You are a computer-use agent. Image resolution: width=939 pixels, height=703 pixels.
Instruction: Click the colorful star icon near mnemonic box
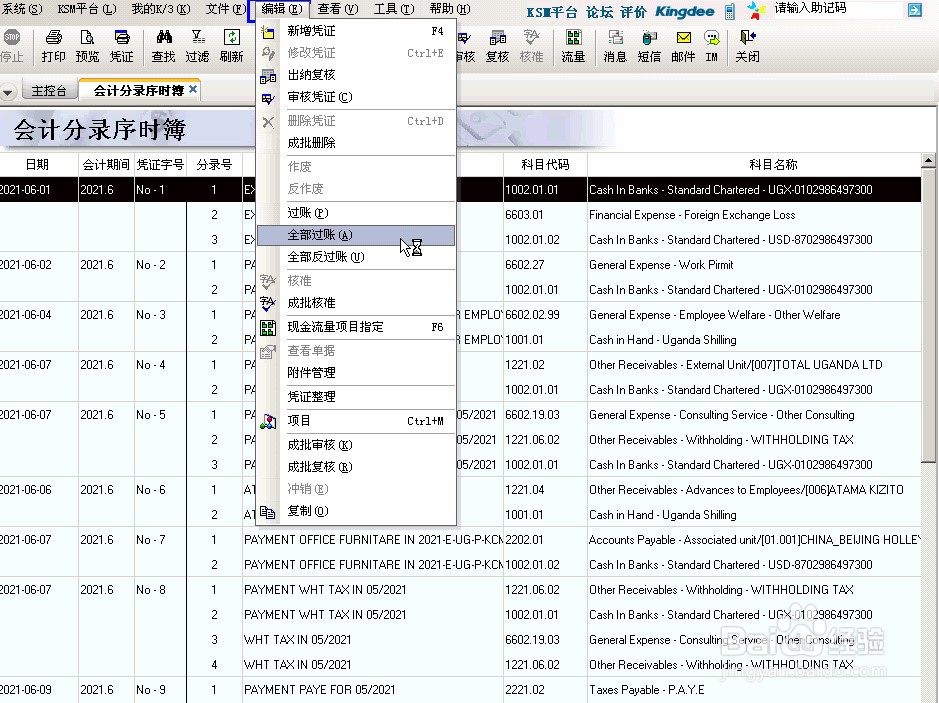click(756, 10)
